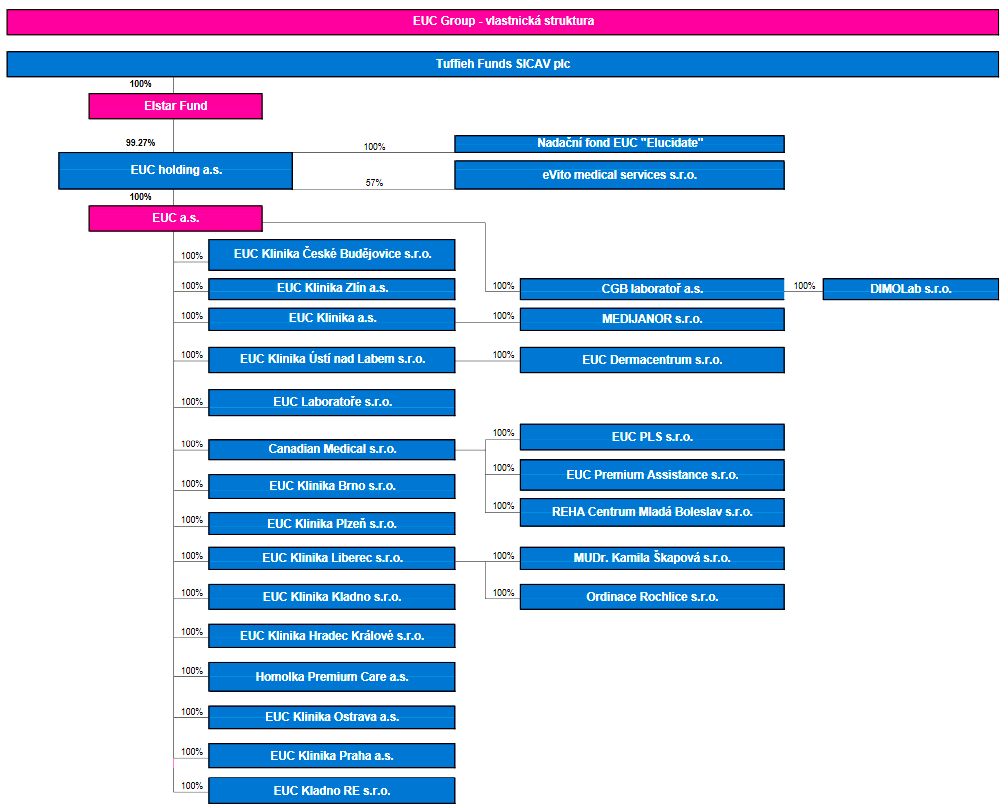Screen dimensions: 1008x808
Task: Click eVito medical services s.r.o. box
Action: [x=619, y=175]
